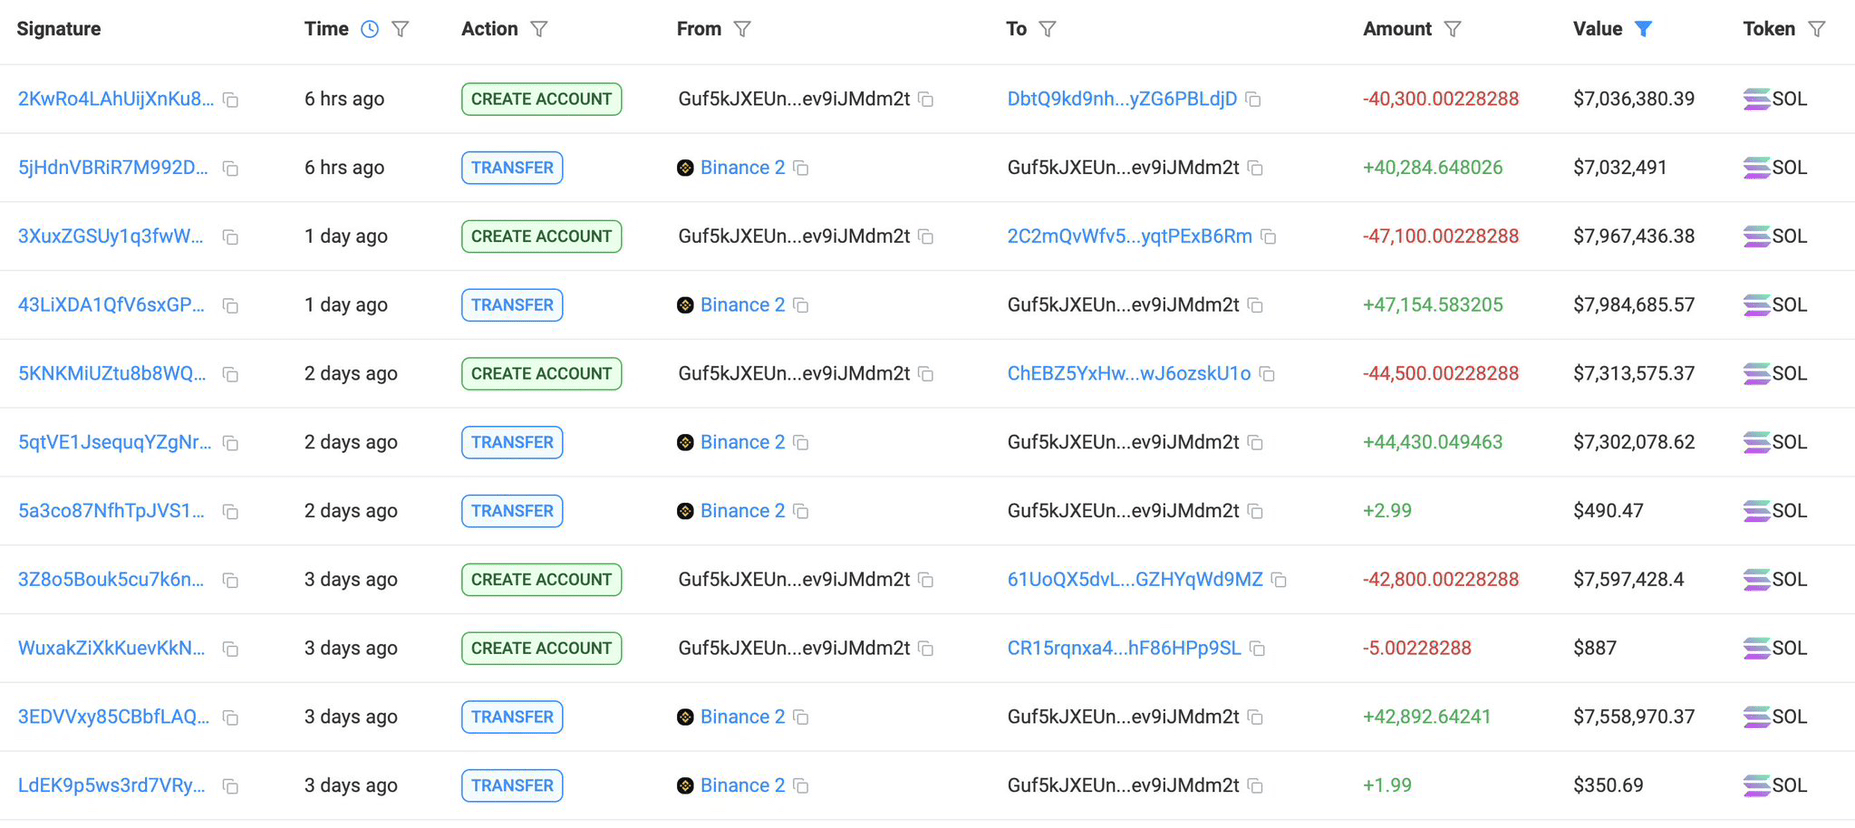Copy the 61UoQX5dvL...GZHYqWd9MZ address
The height and width of the screenshot is (828, 1855).
click(x=1279, y=580)
